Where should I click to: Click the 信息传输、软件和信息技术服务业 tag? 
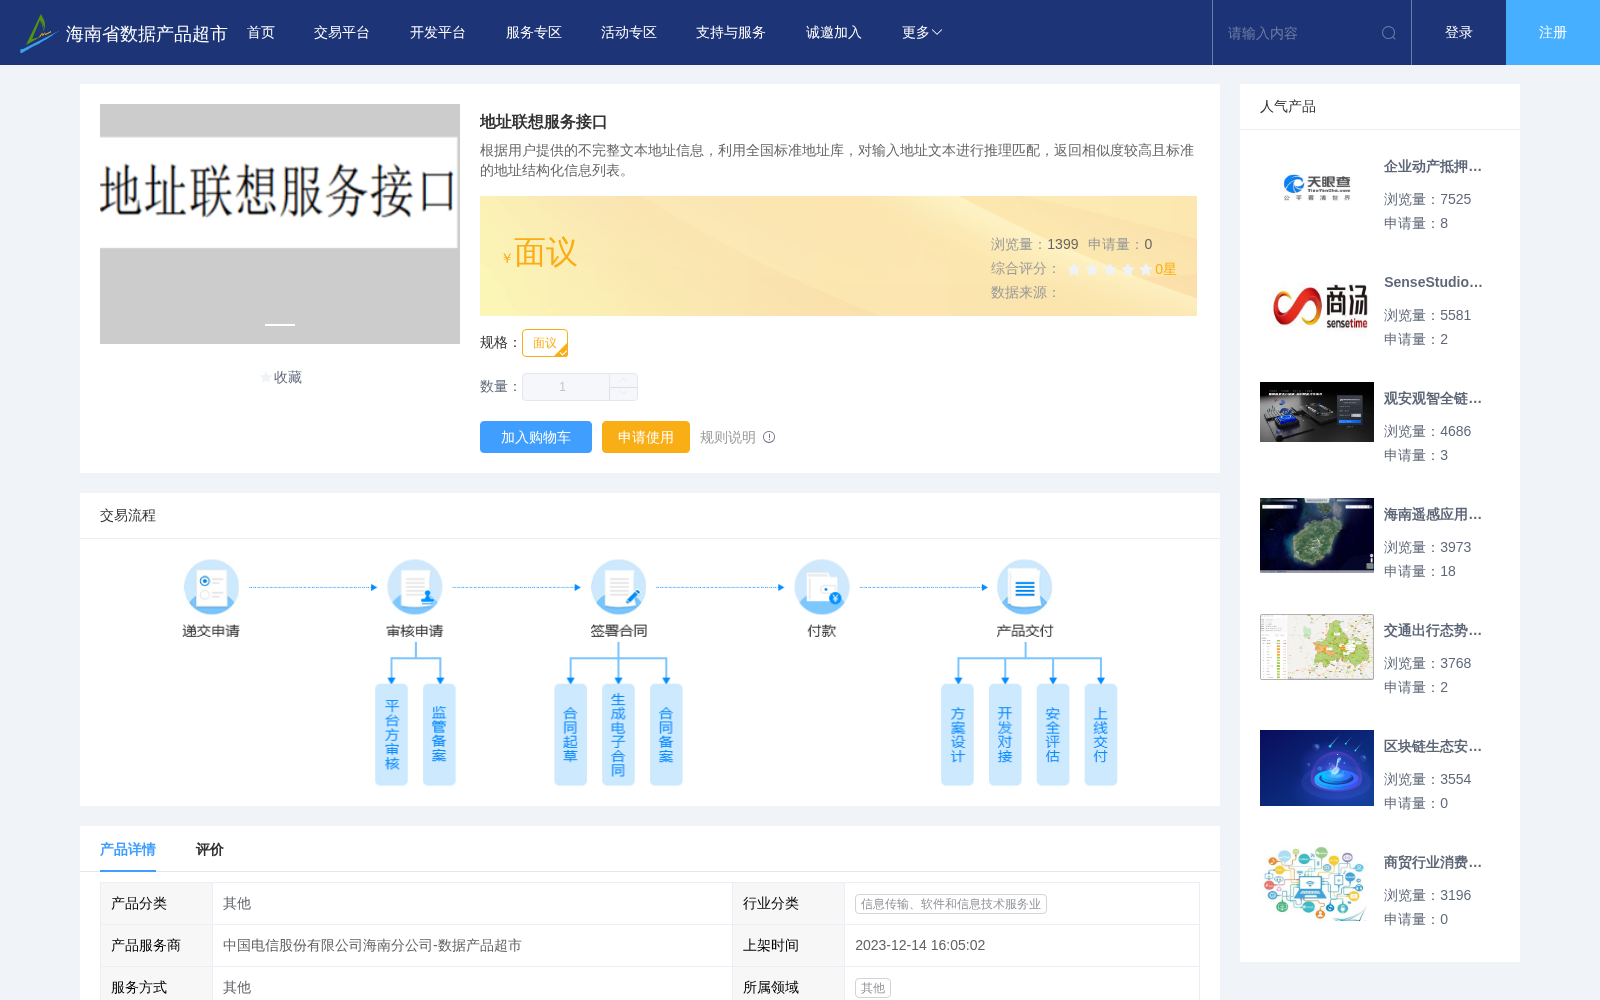[x=951, y=904]
